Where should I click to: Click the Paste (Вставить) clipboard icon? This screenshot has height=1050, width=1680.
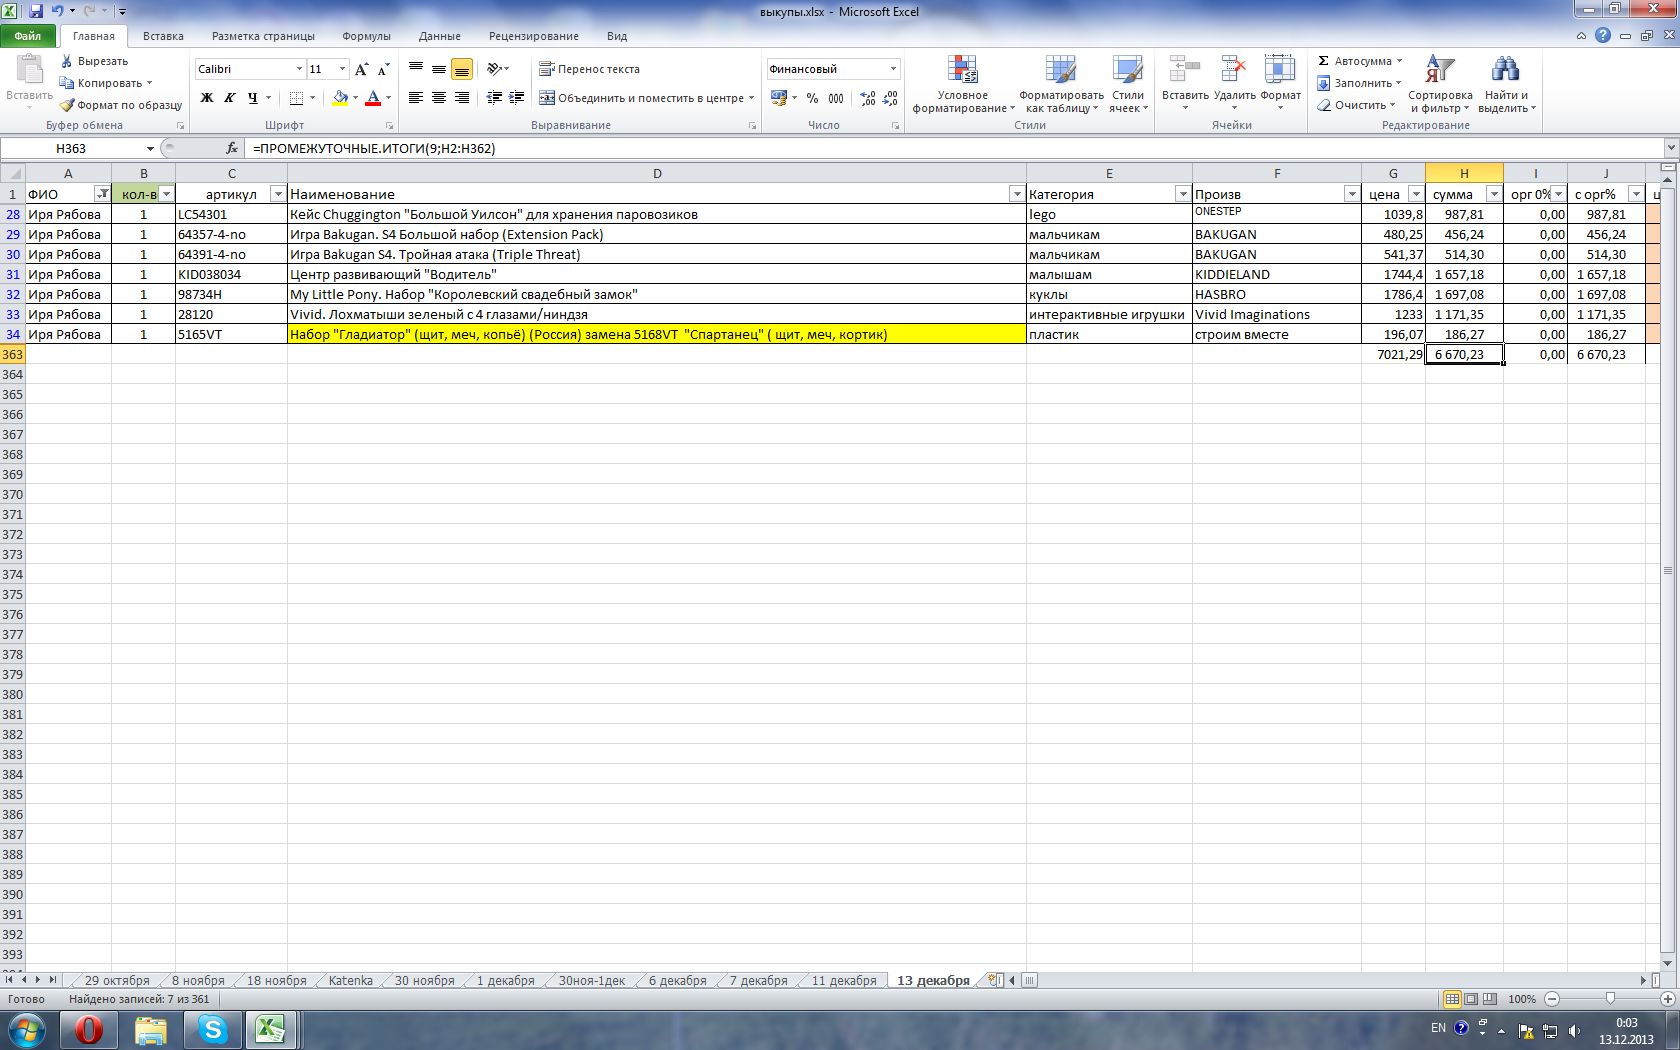coord(29,70)
